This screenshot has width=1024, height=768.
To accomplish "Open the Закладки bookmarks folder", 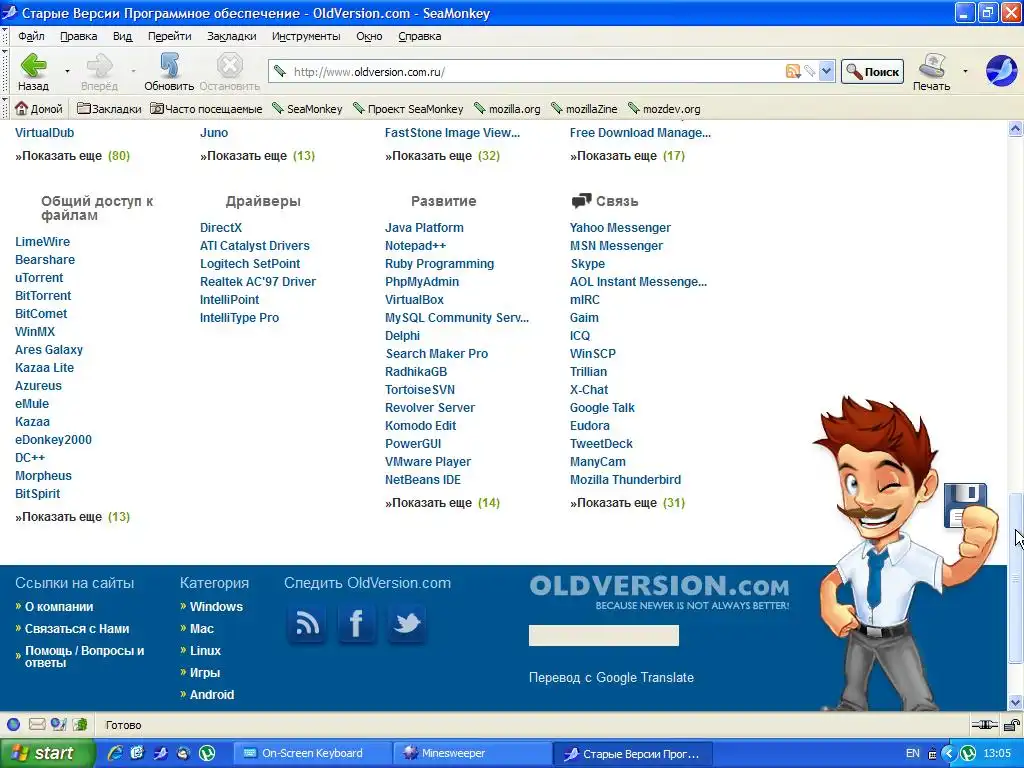I will tap(109, 109).
